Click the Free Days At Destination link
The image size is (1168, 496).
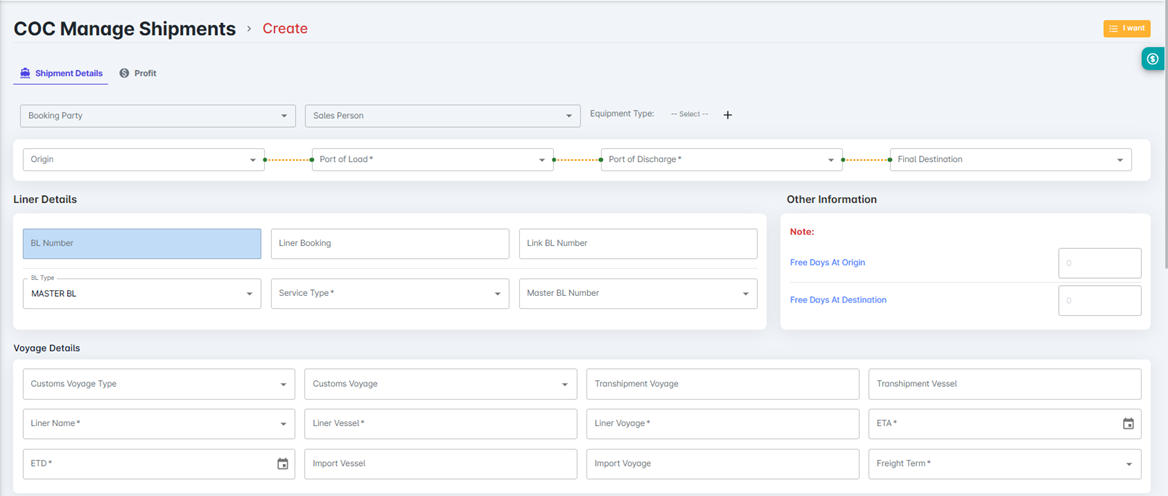[x=838, y=300]
